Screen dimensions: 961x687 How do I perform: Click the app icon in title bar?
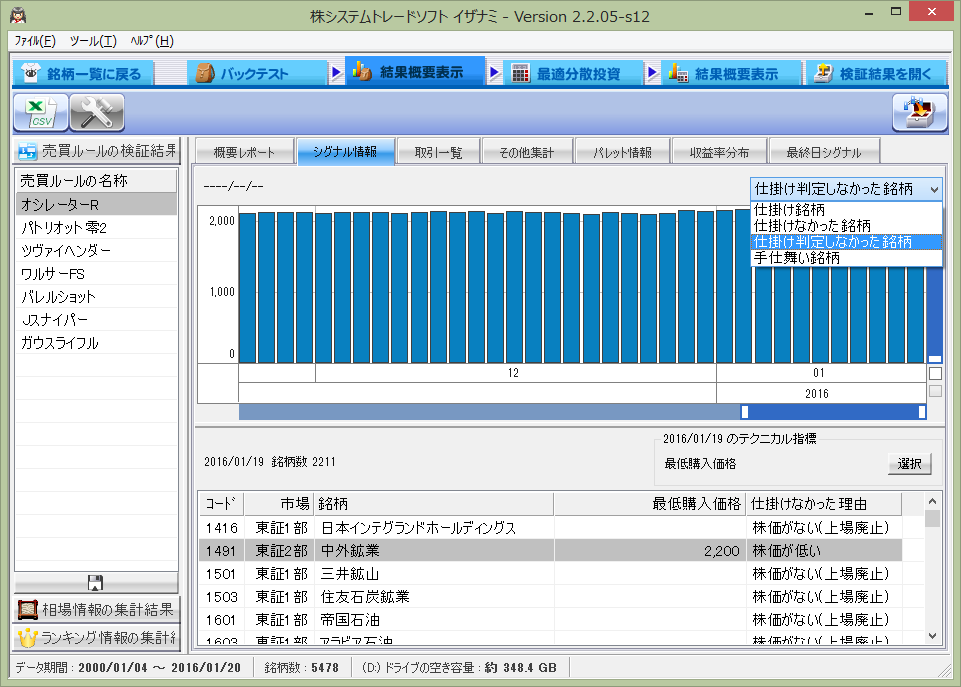(18, 15)
